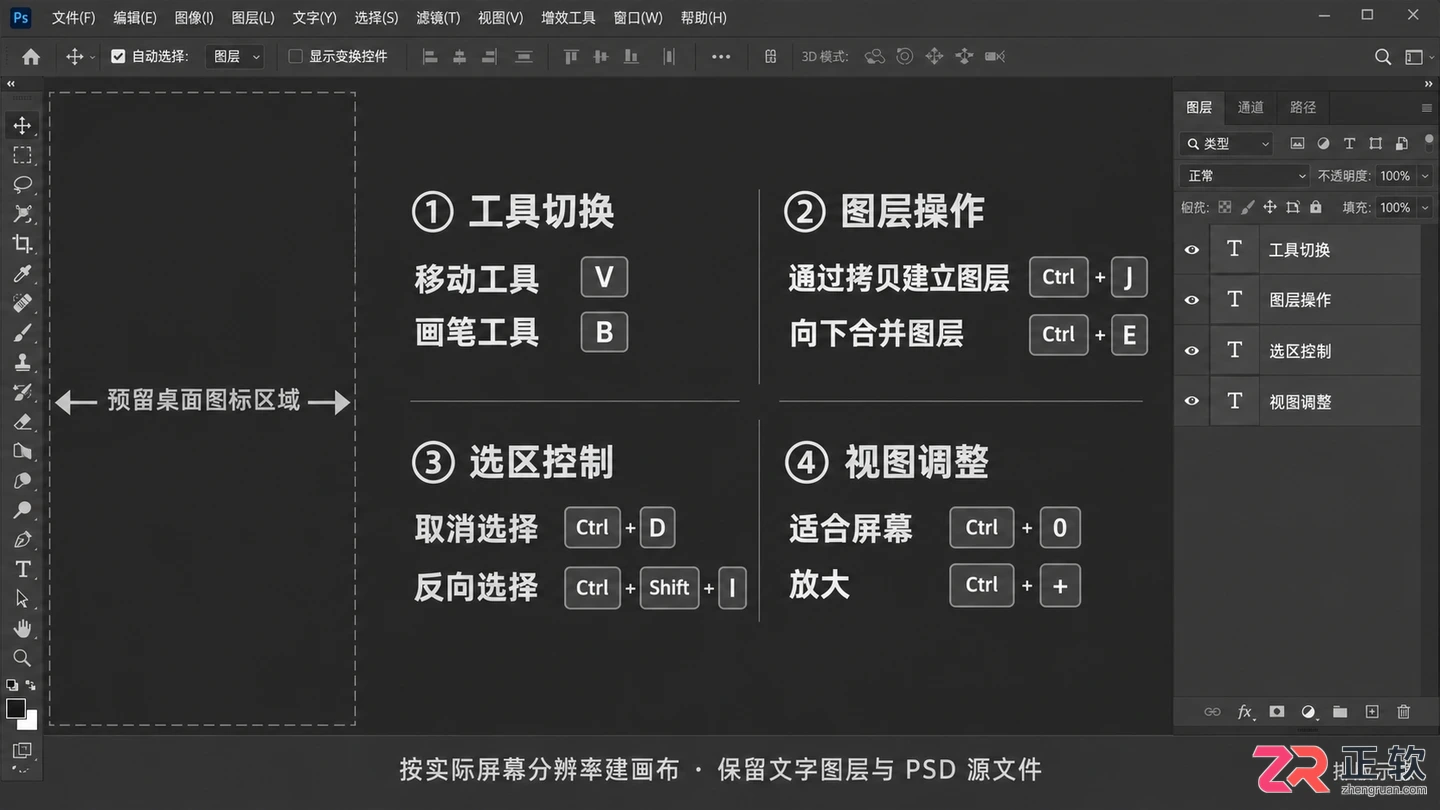Click the foreground color swatch
The image size is (1440, 810).
[x=16, y=709]
